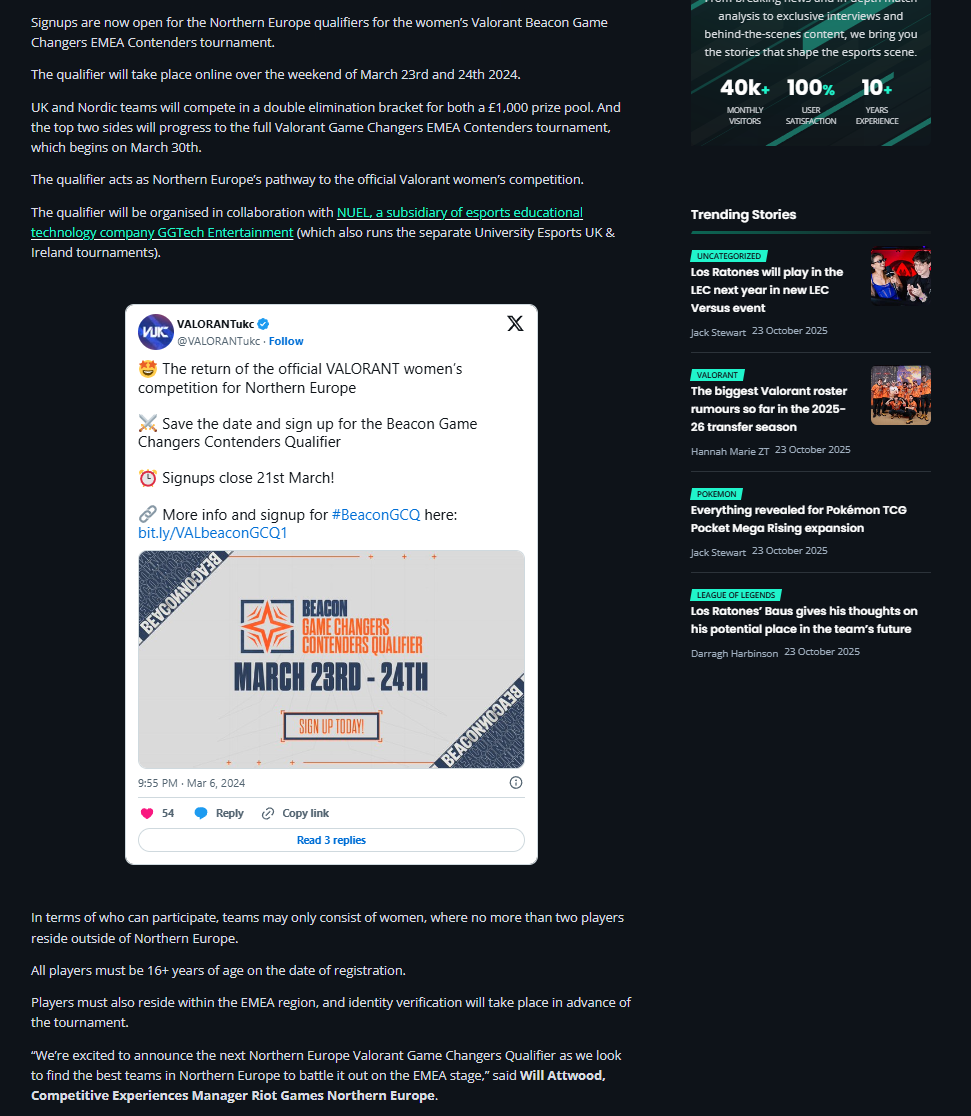The height and width of the screenshot is (1116, 971).
Task: Open the bit.ly/VALbeaconGCQ1 signup link
Action: 213,533
